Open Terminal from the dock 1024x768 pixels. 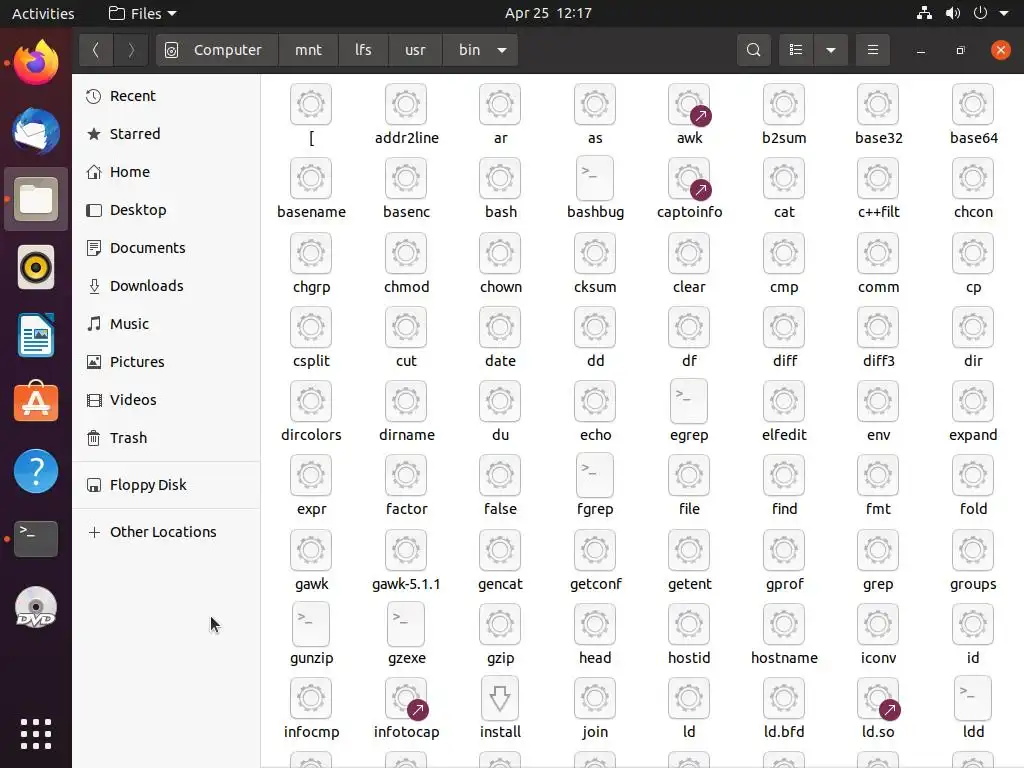(x=36, y=538)
